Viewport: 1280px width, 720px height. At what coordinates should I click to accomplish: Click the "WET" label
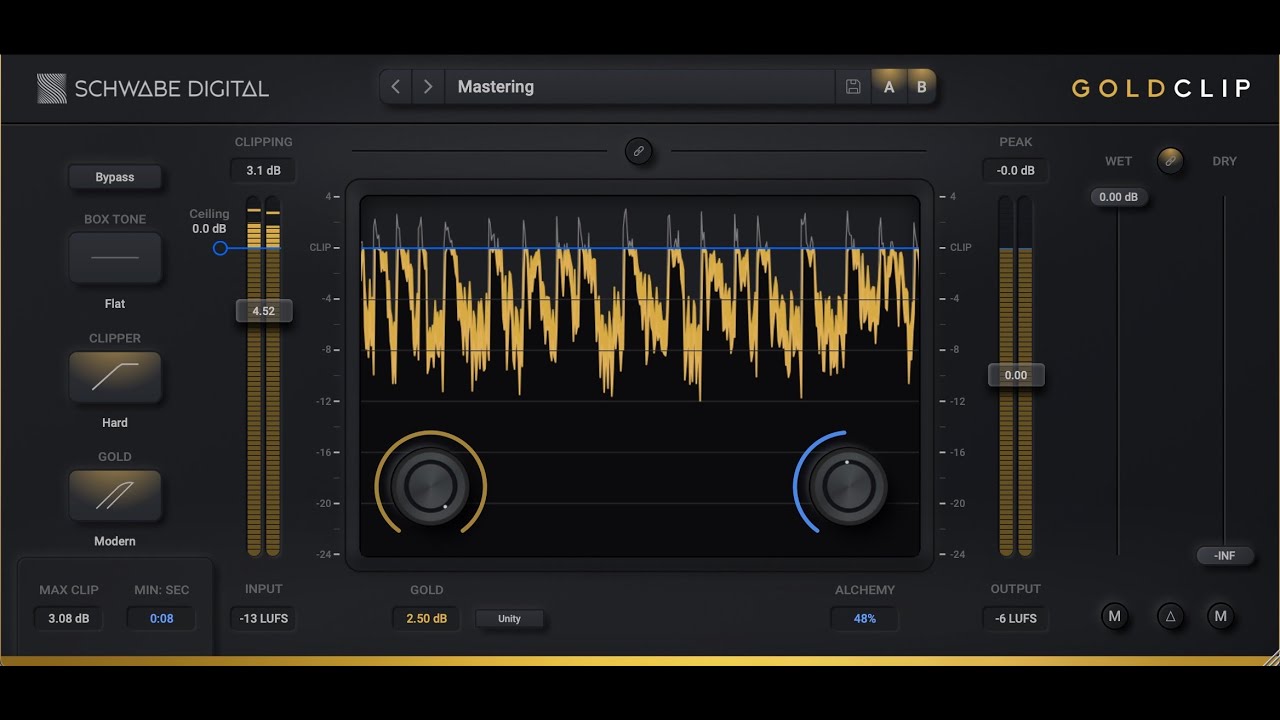click(x=1119, y=161)
